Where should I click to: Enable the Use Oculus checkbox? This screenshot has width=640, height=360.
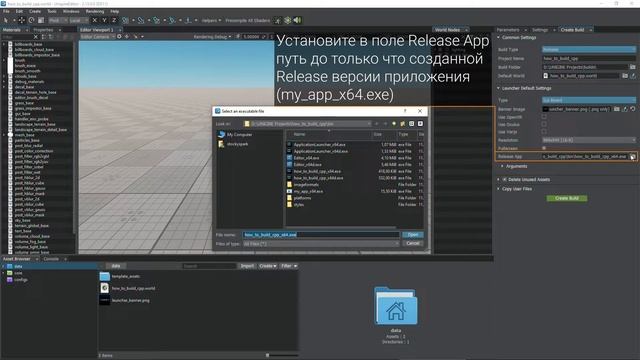click(544, 124)
